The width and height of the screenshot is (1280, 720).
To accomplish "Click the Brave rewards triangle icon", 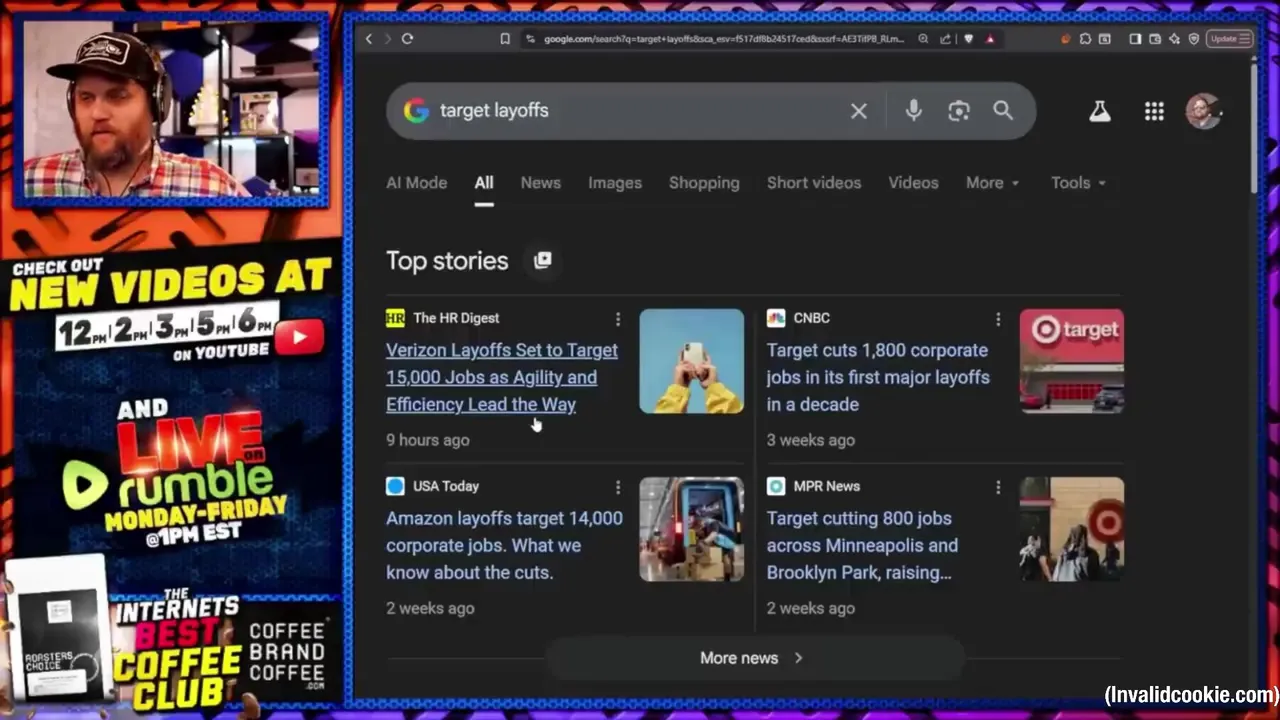I will pyautogui.click(x=990, y=39).
